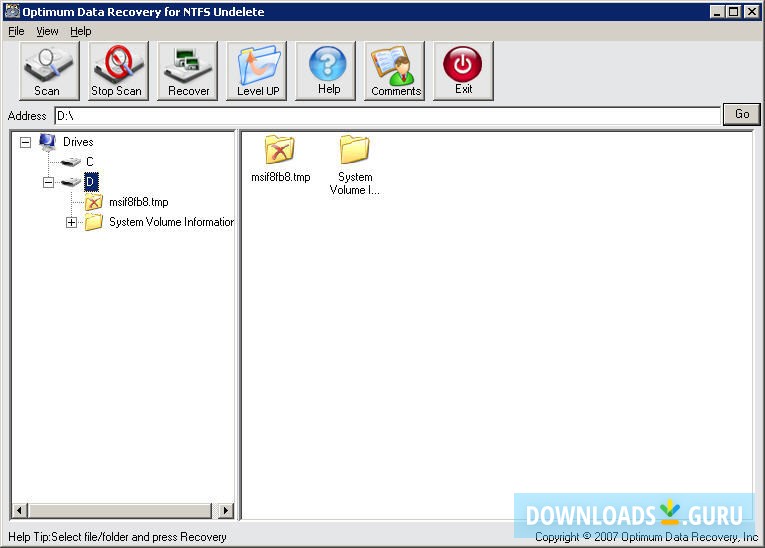Click the 'Drives' root label
This screenshot has height=548, width=765.
[x=78, y=142]
